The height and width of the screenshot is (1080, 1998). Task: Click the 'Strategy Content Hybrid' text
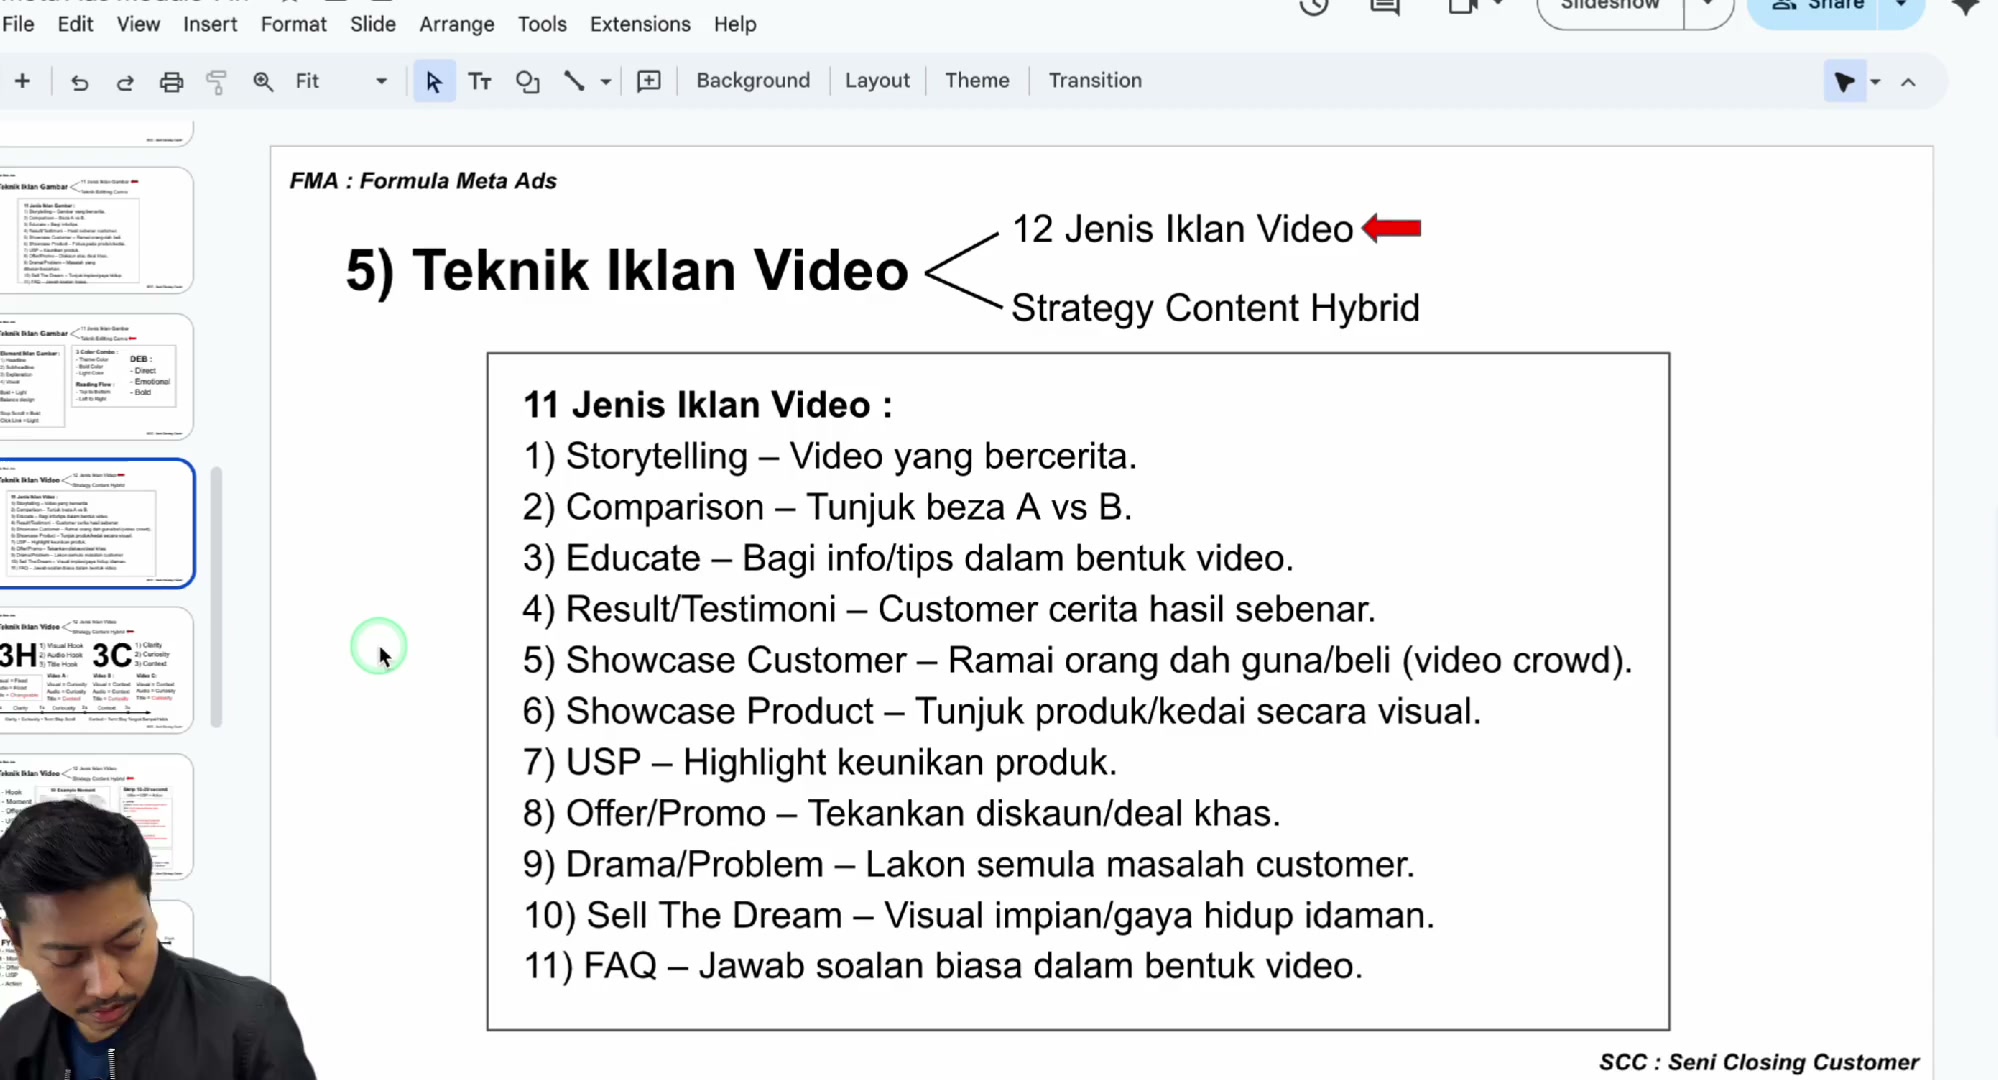(x=1215, y=308)
